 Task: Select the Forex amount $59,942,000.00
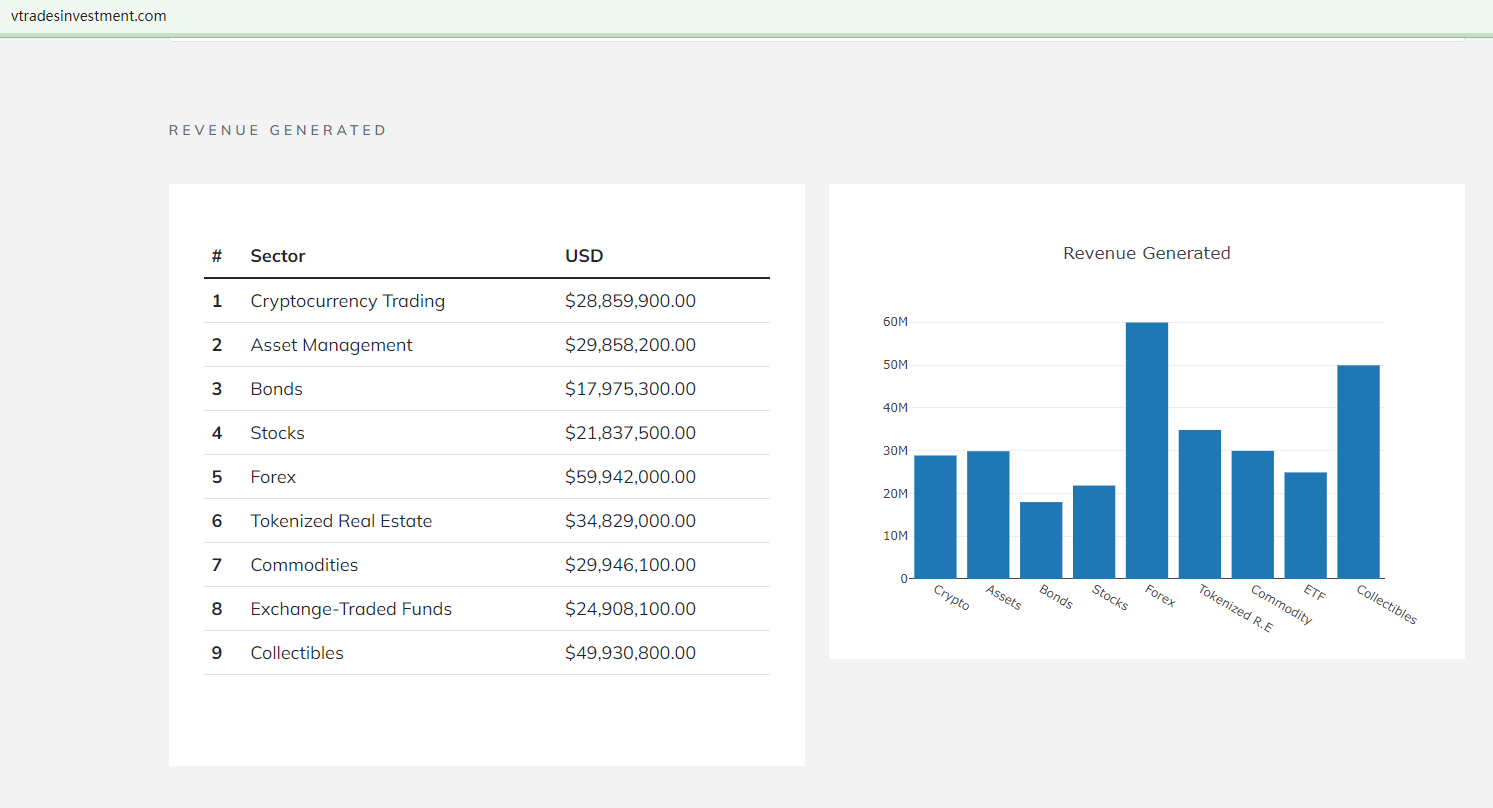(630, 477)
